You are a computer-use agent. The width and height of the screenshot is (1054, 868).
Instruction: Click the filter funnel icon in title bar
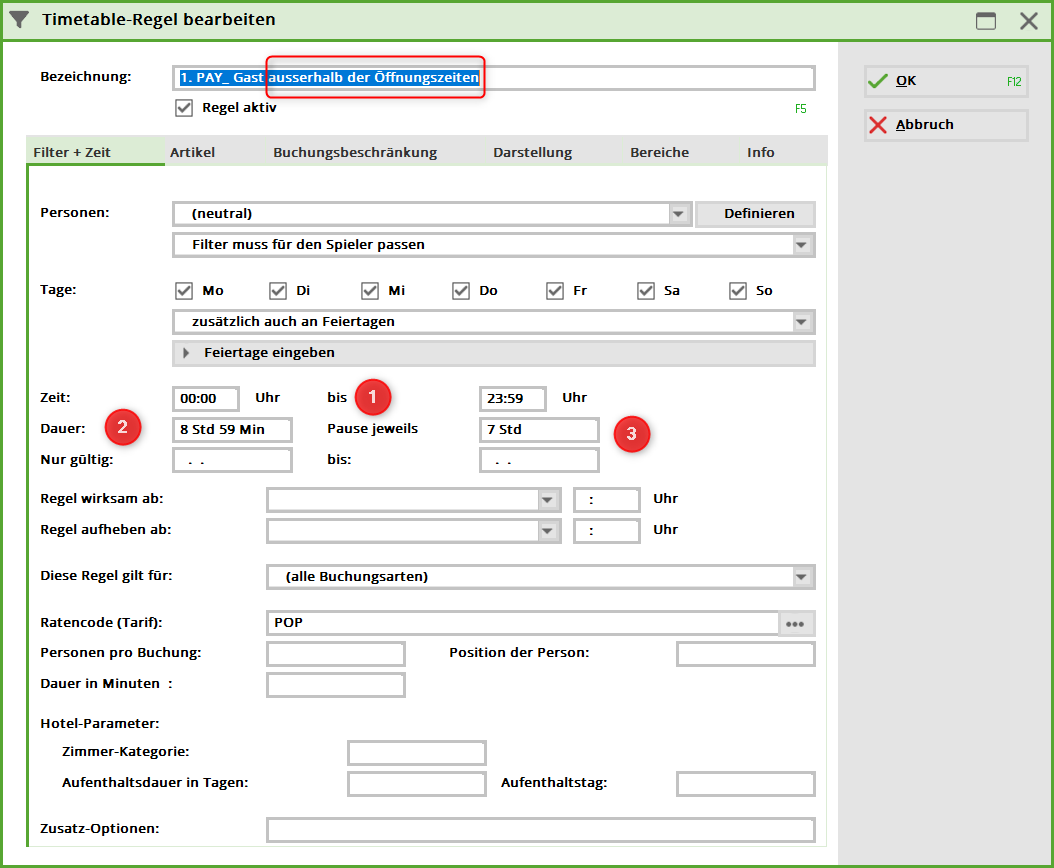coord(19,19)
